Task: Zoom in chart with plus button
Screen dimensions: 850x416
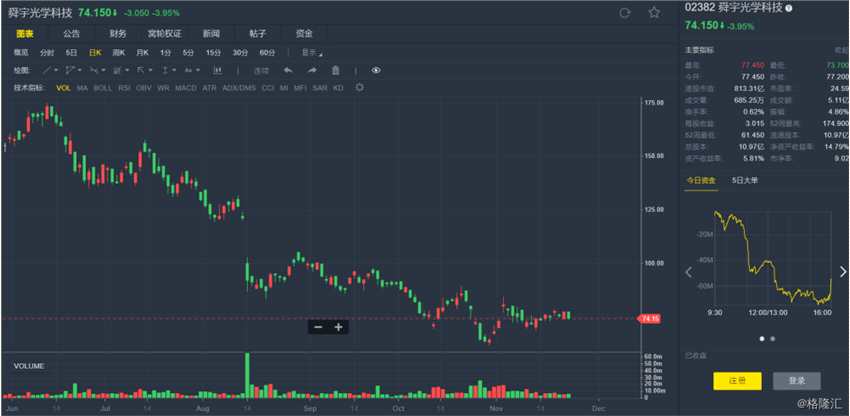Action: (338, 327)
